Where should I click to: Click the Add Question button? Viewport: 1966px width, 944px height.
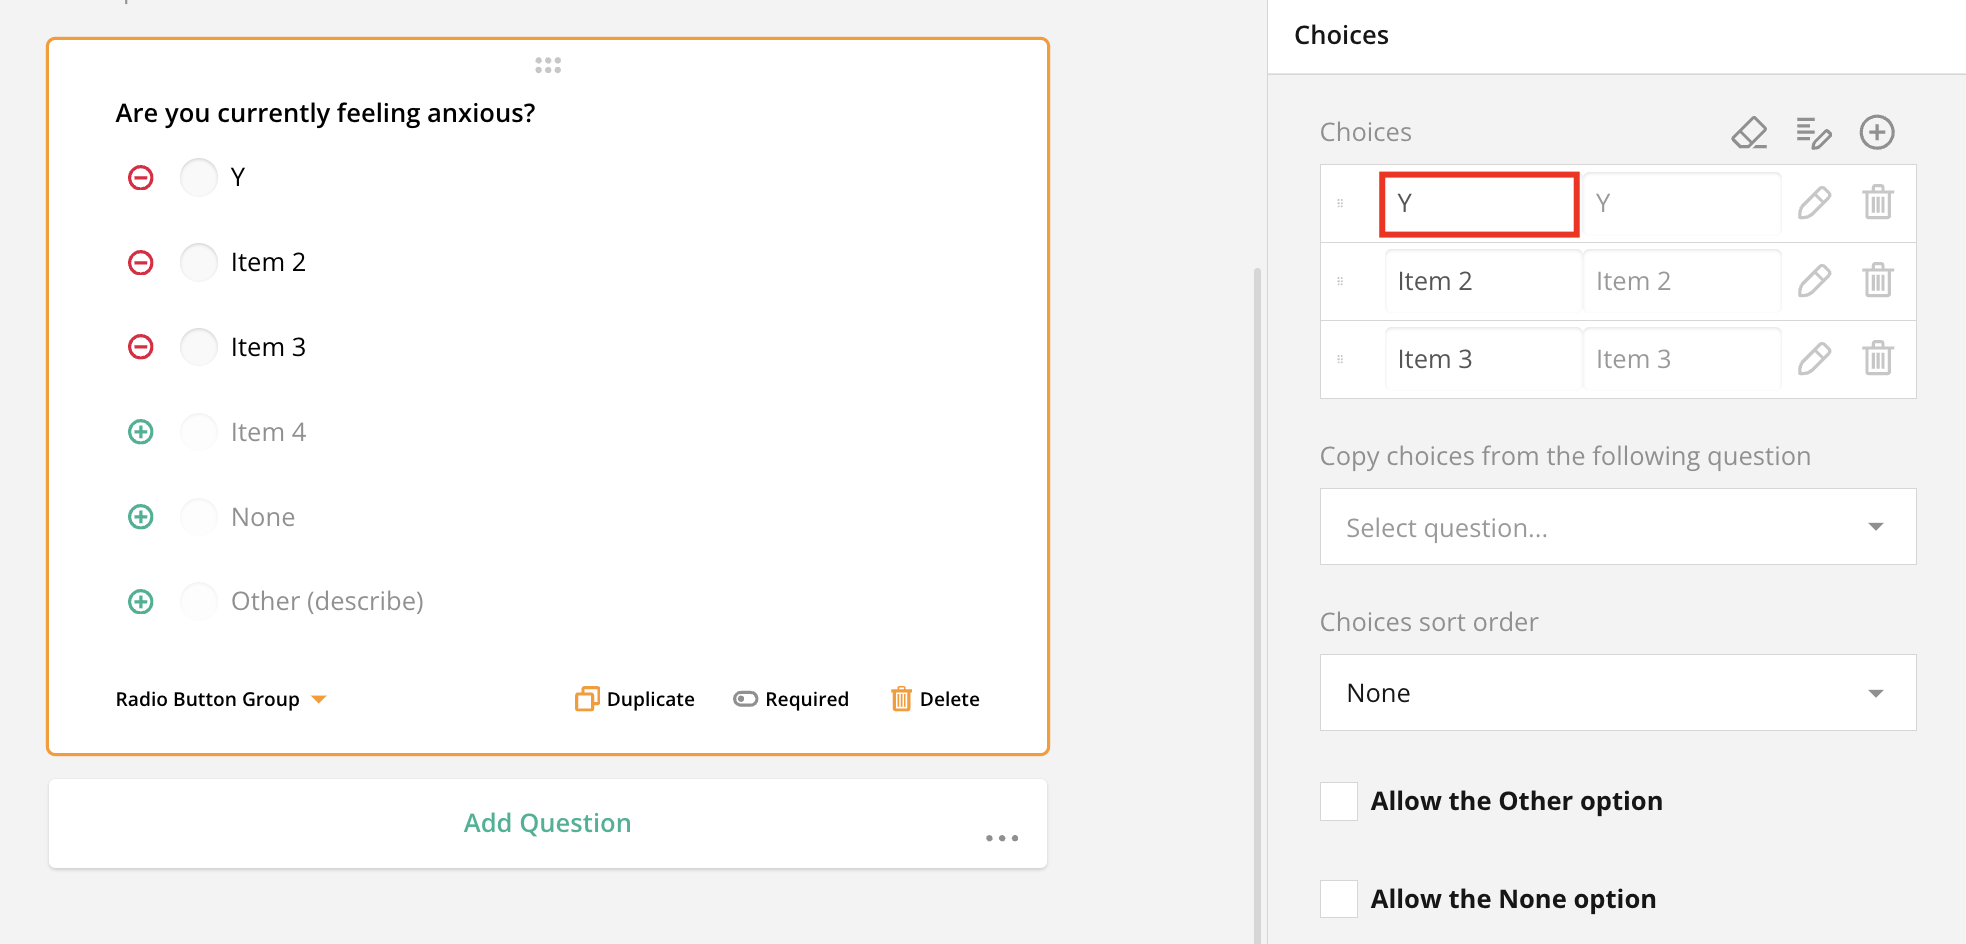547,822
